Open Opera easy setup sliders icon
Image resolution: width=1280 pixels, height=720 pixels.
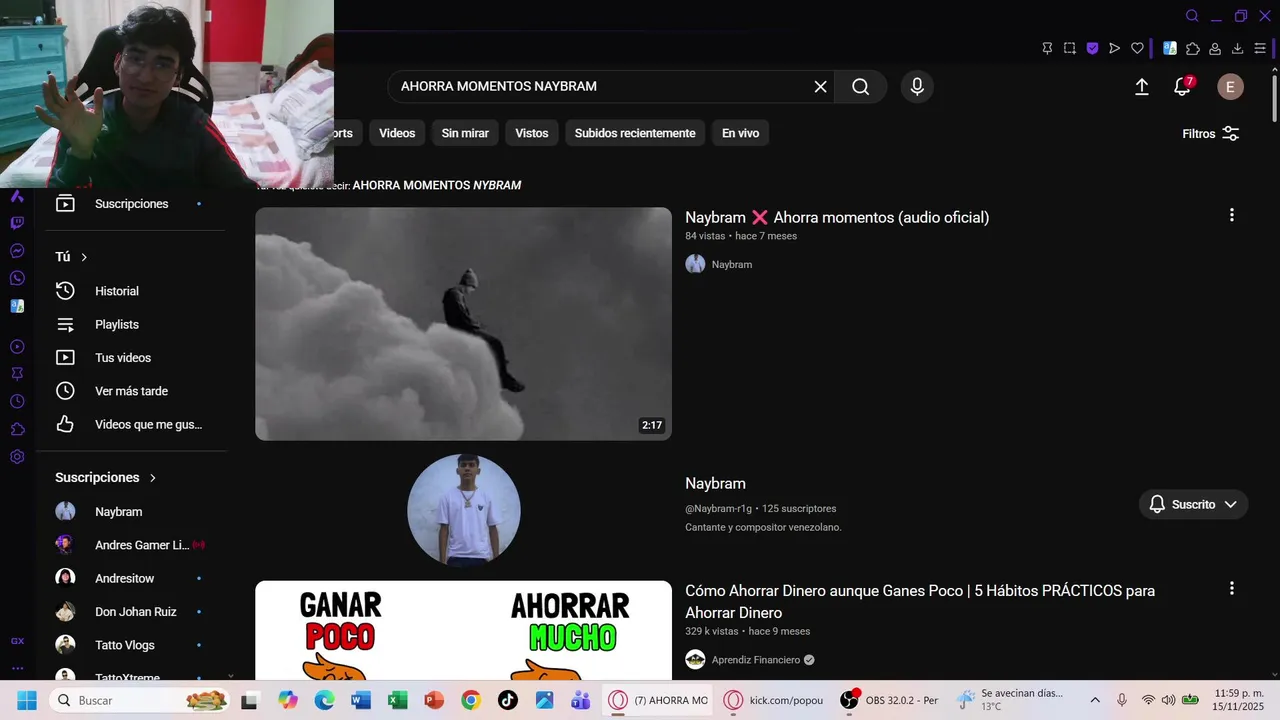[1260, 48]
